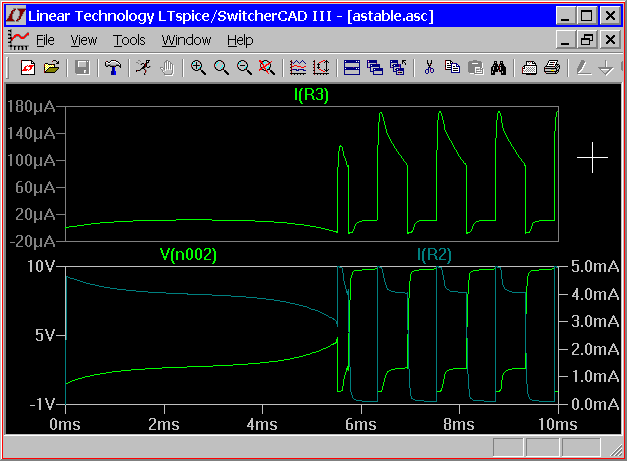The image size is (627, 461).
Task: Click the V(n002) trace label
Action: point(188,255)
